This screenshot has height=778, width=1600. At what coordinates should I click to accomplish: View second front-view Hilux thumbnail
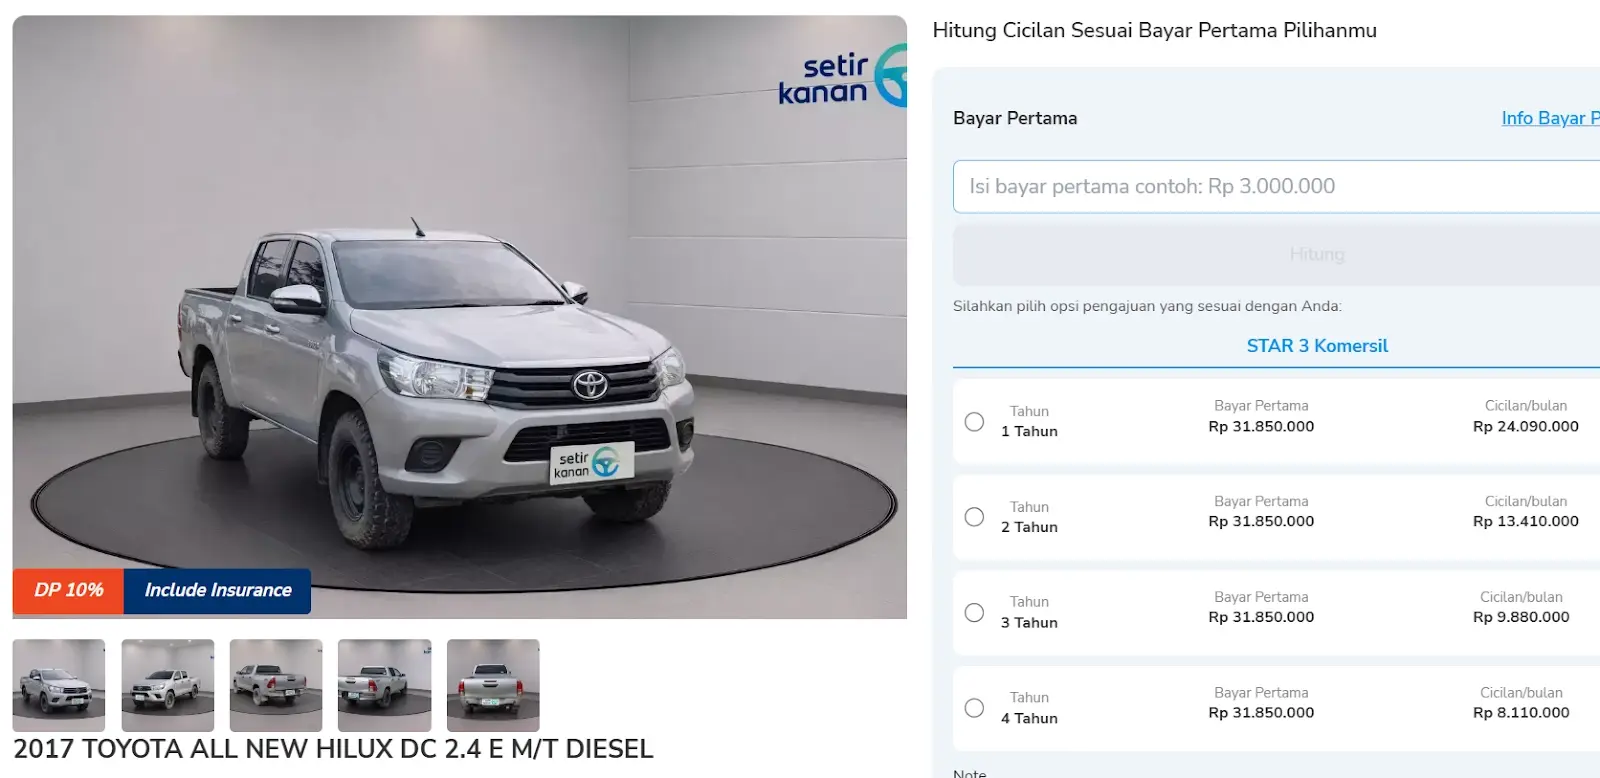[168, 685]
